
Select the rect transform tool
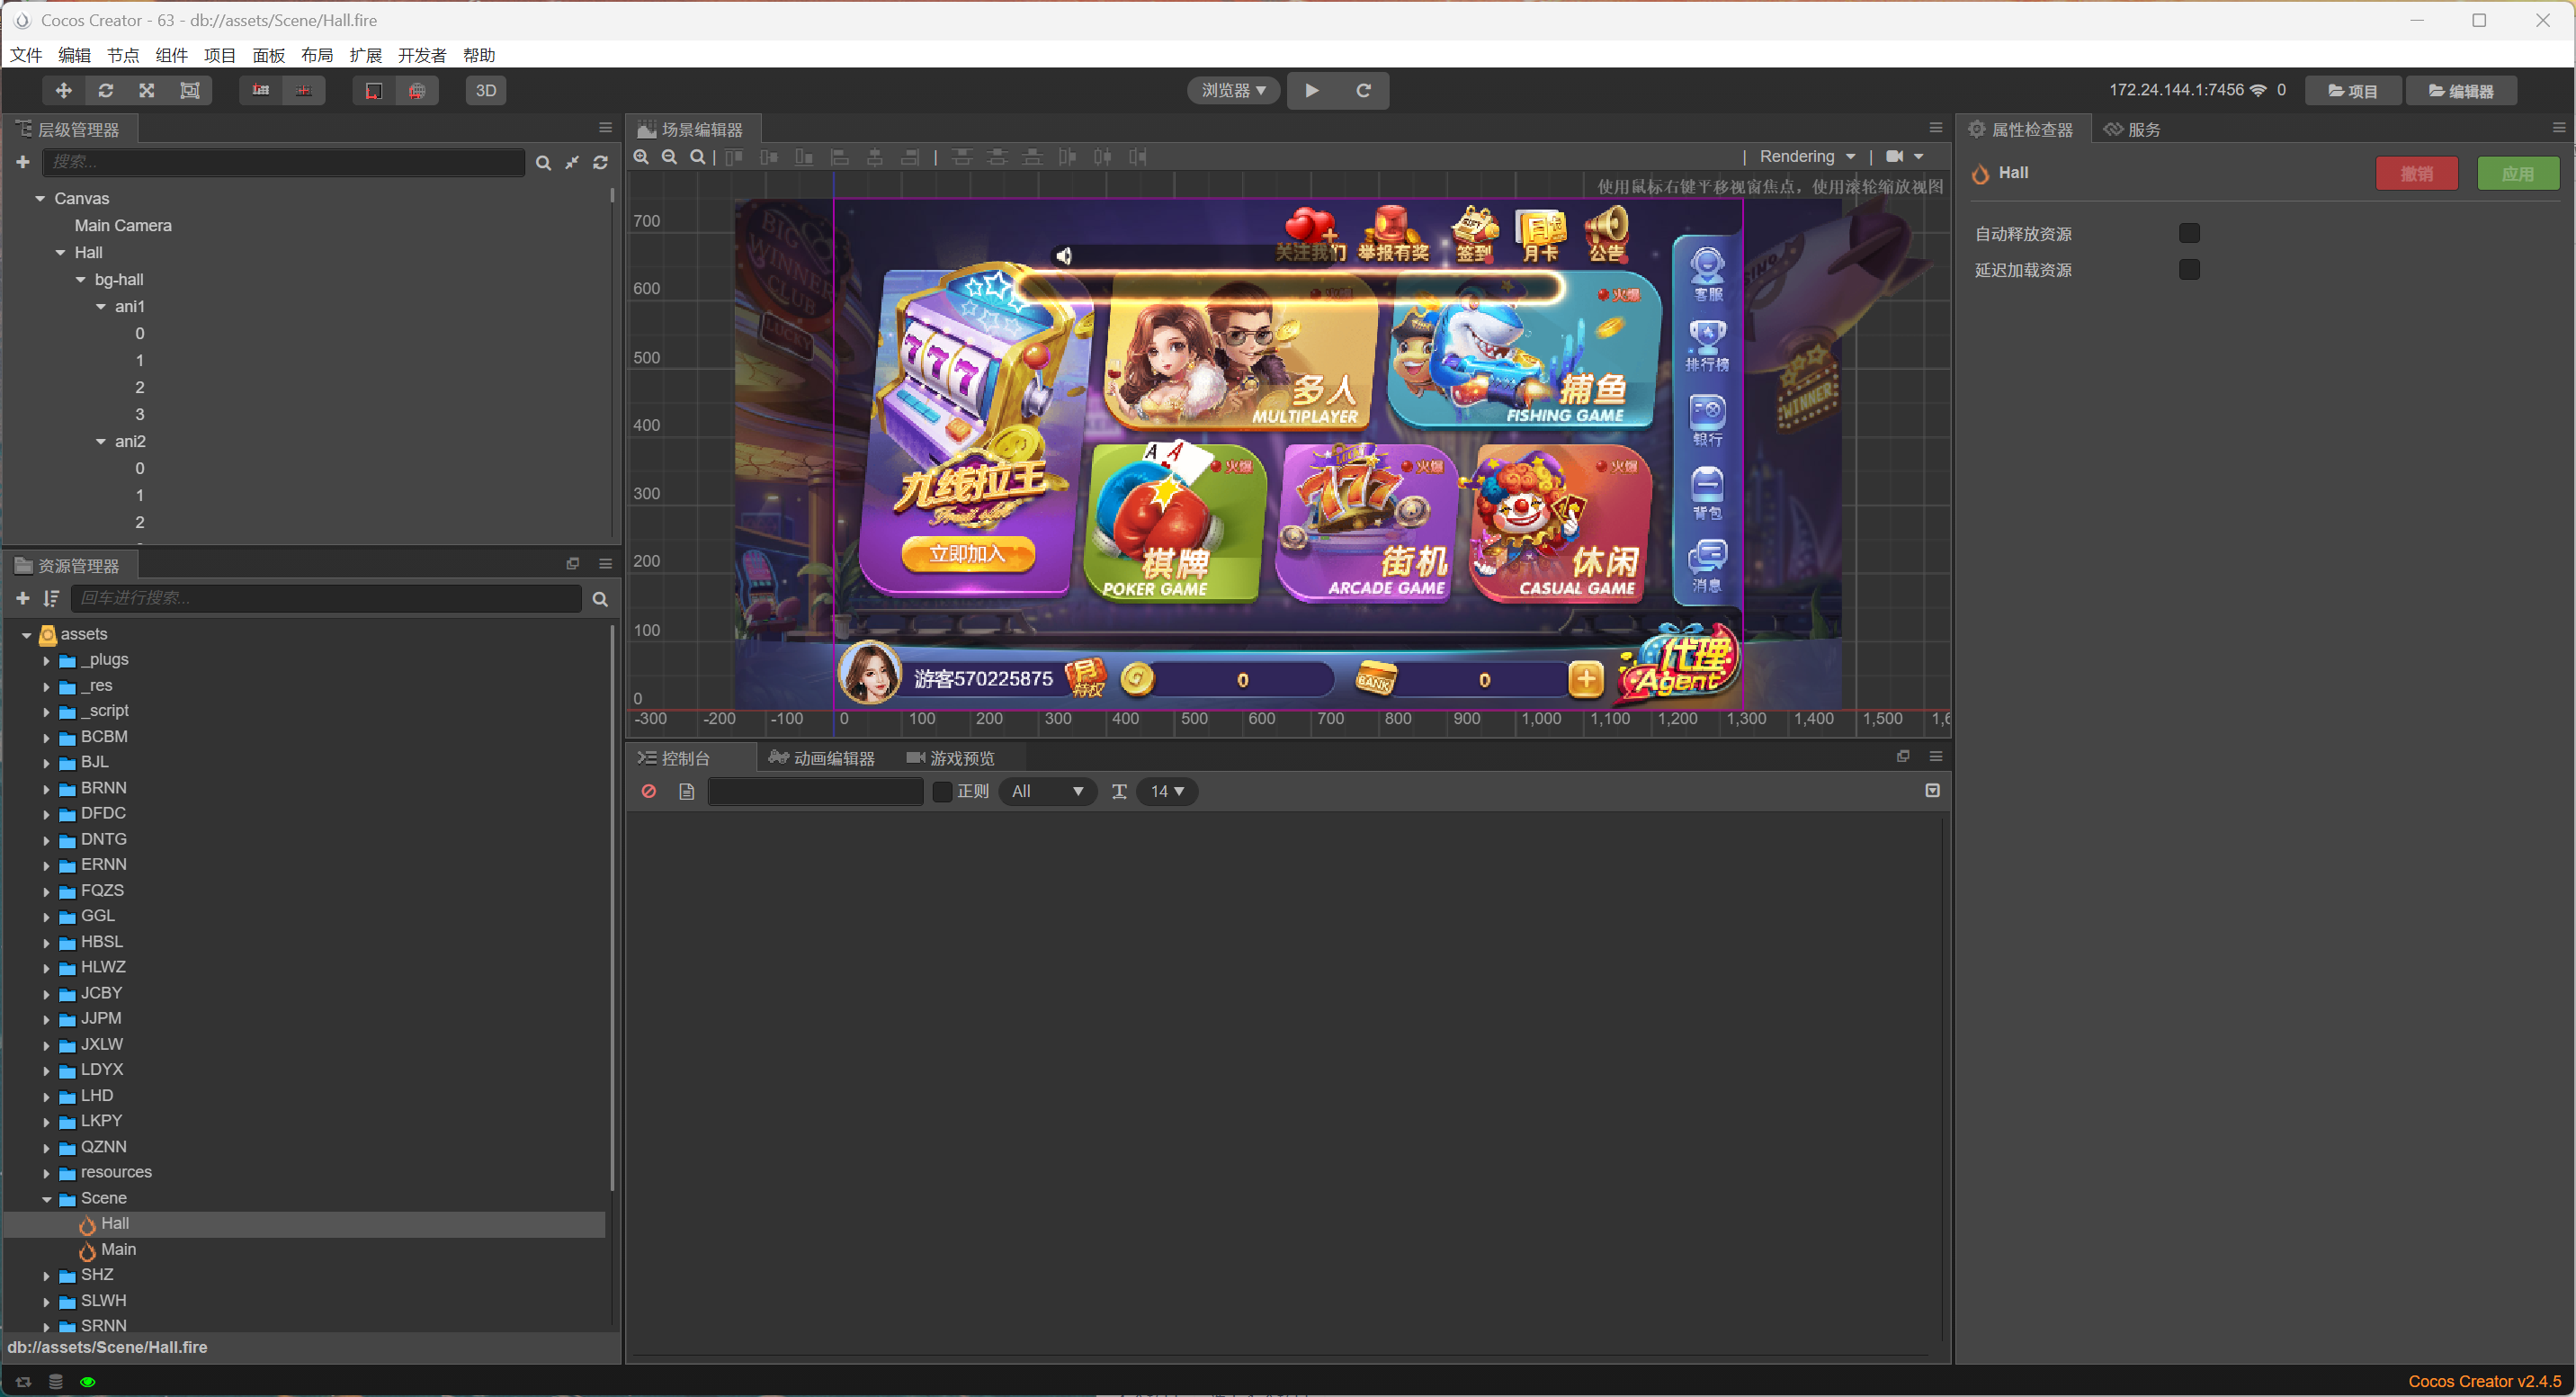[x=189, y=90]
